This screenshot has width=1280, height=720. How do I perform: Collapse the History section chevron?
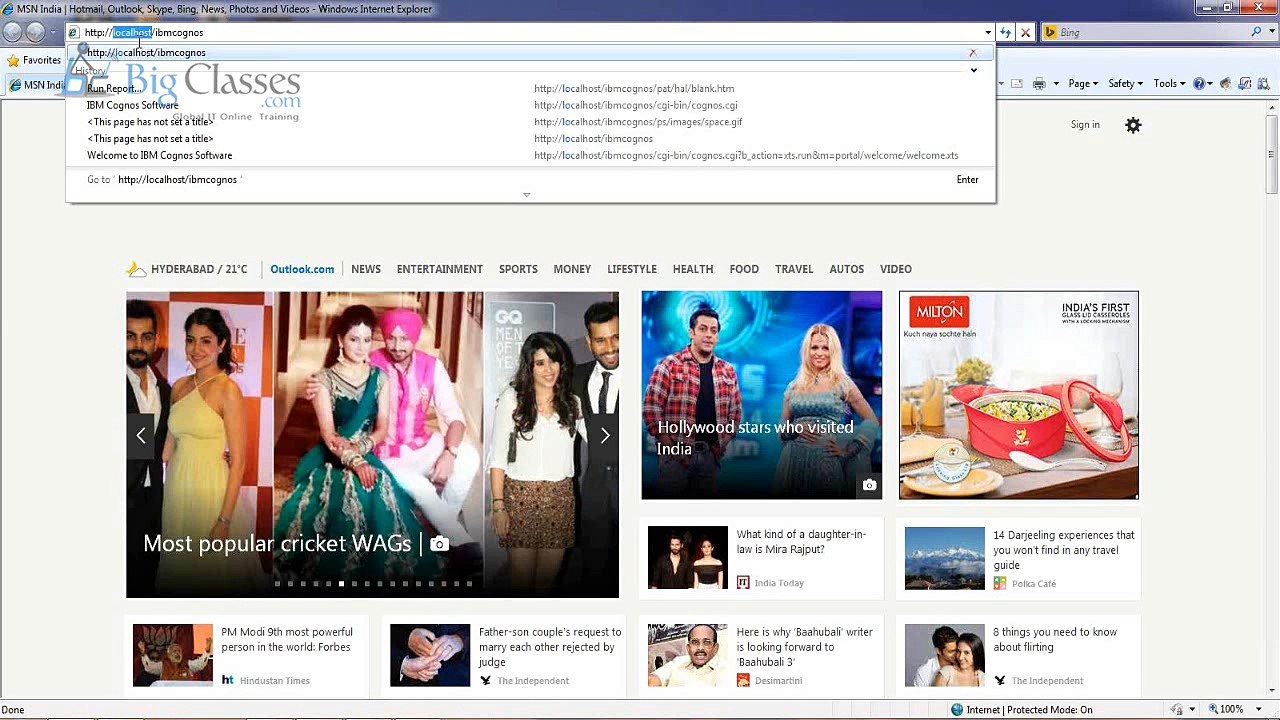973,70
